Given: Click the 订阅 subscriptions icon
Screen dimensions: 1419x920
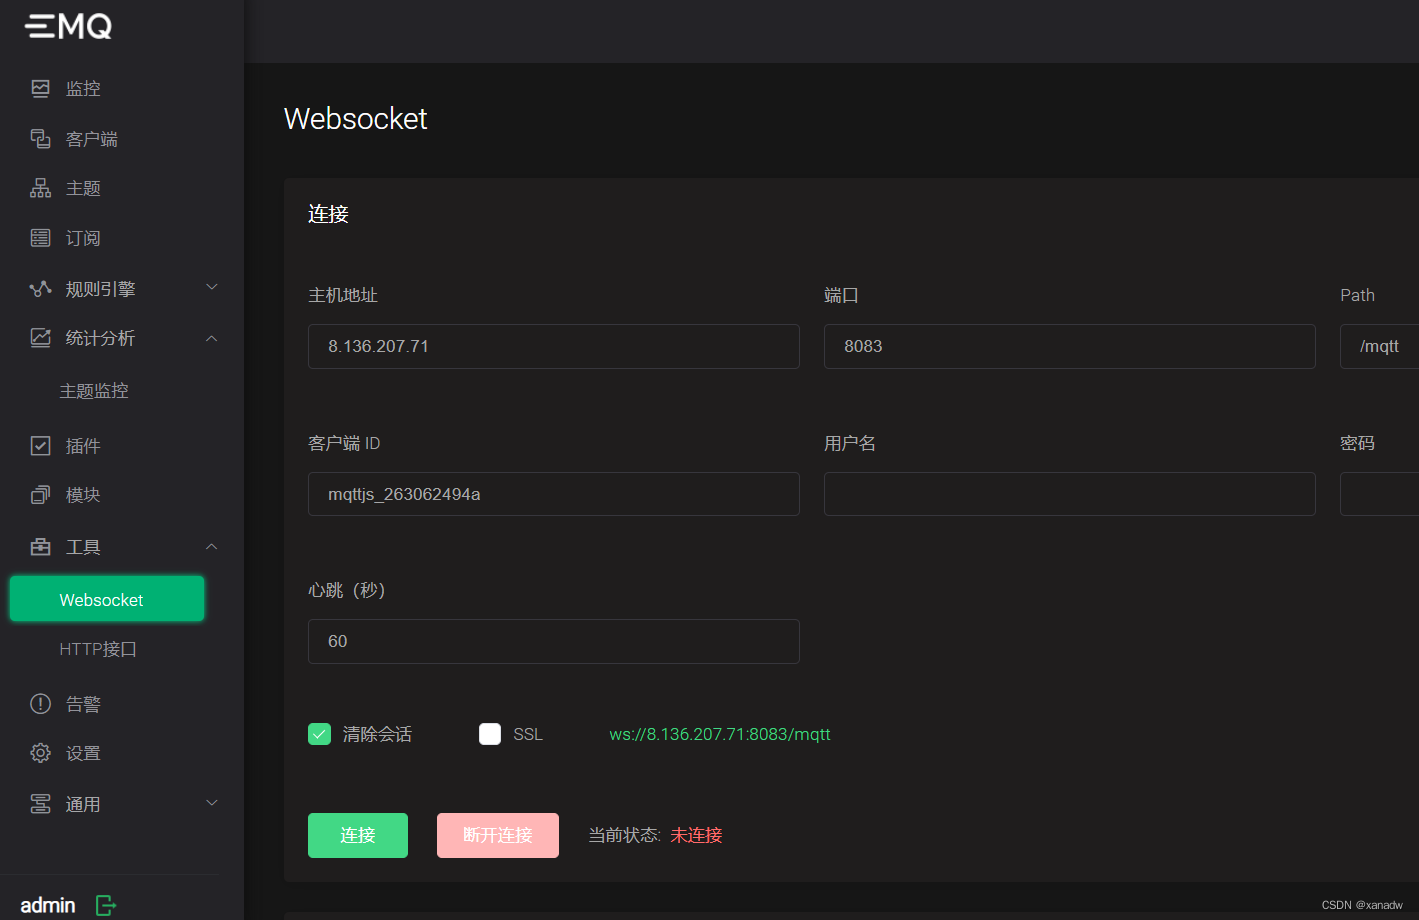Looking at the screenshot, I should click(x=40, y=238).
